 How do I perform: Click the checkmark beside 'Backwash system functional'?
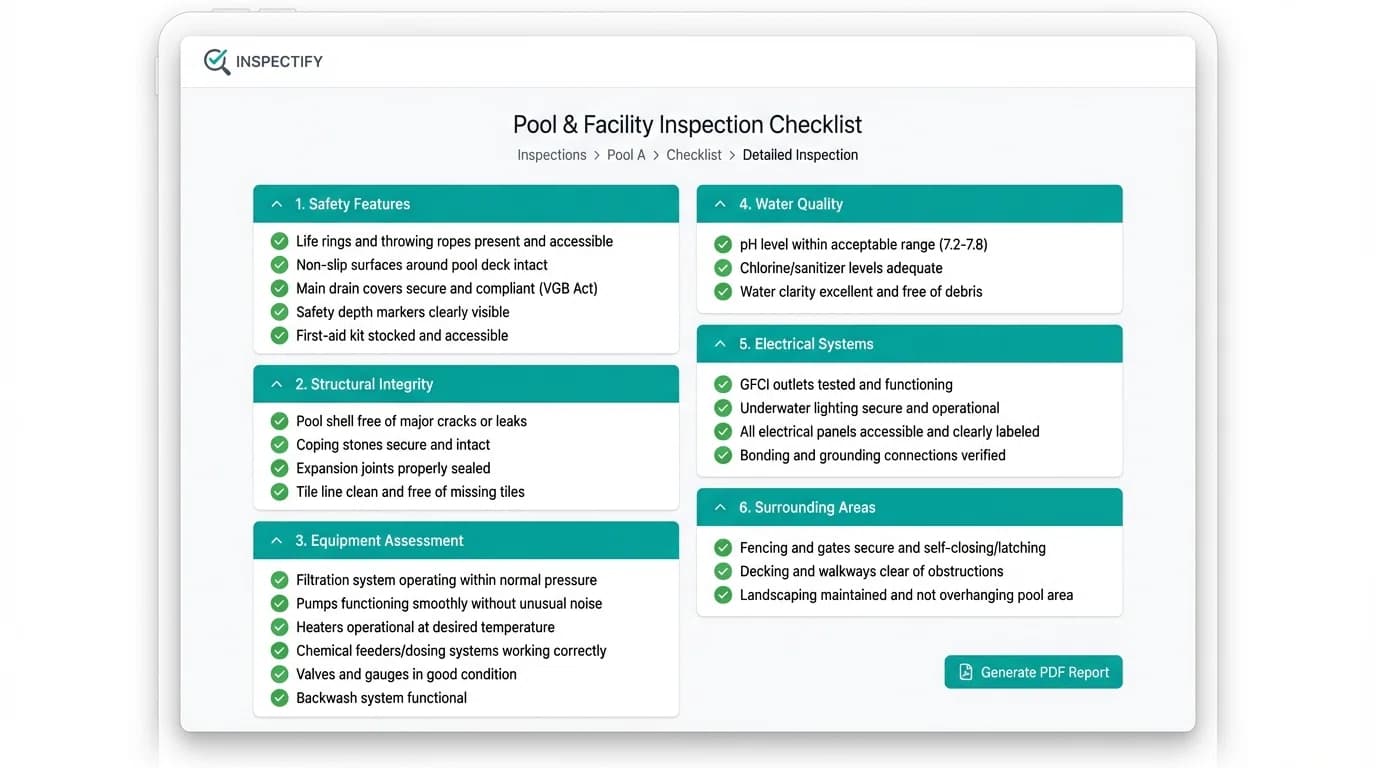[x=279, y=698]
